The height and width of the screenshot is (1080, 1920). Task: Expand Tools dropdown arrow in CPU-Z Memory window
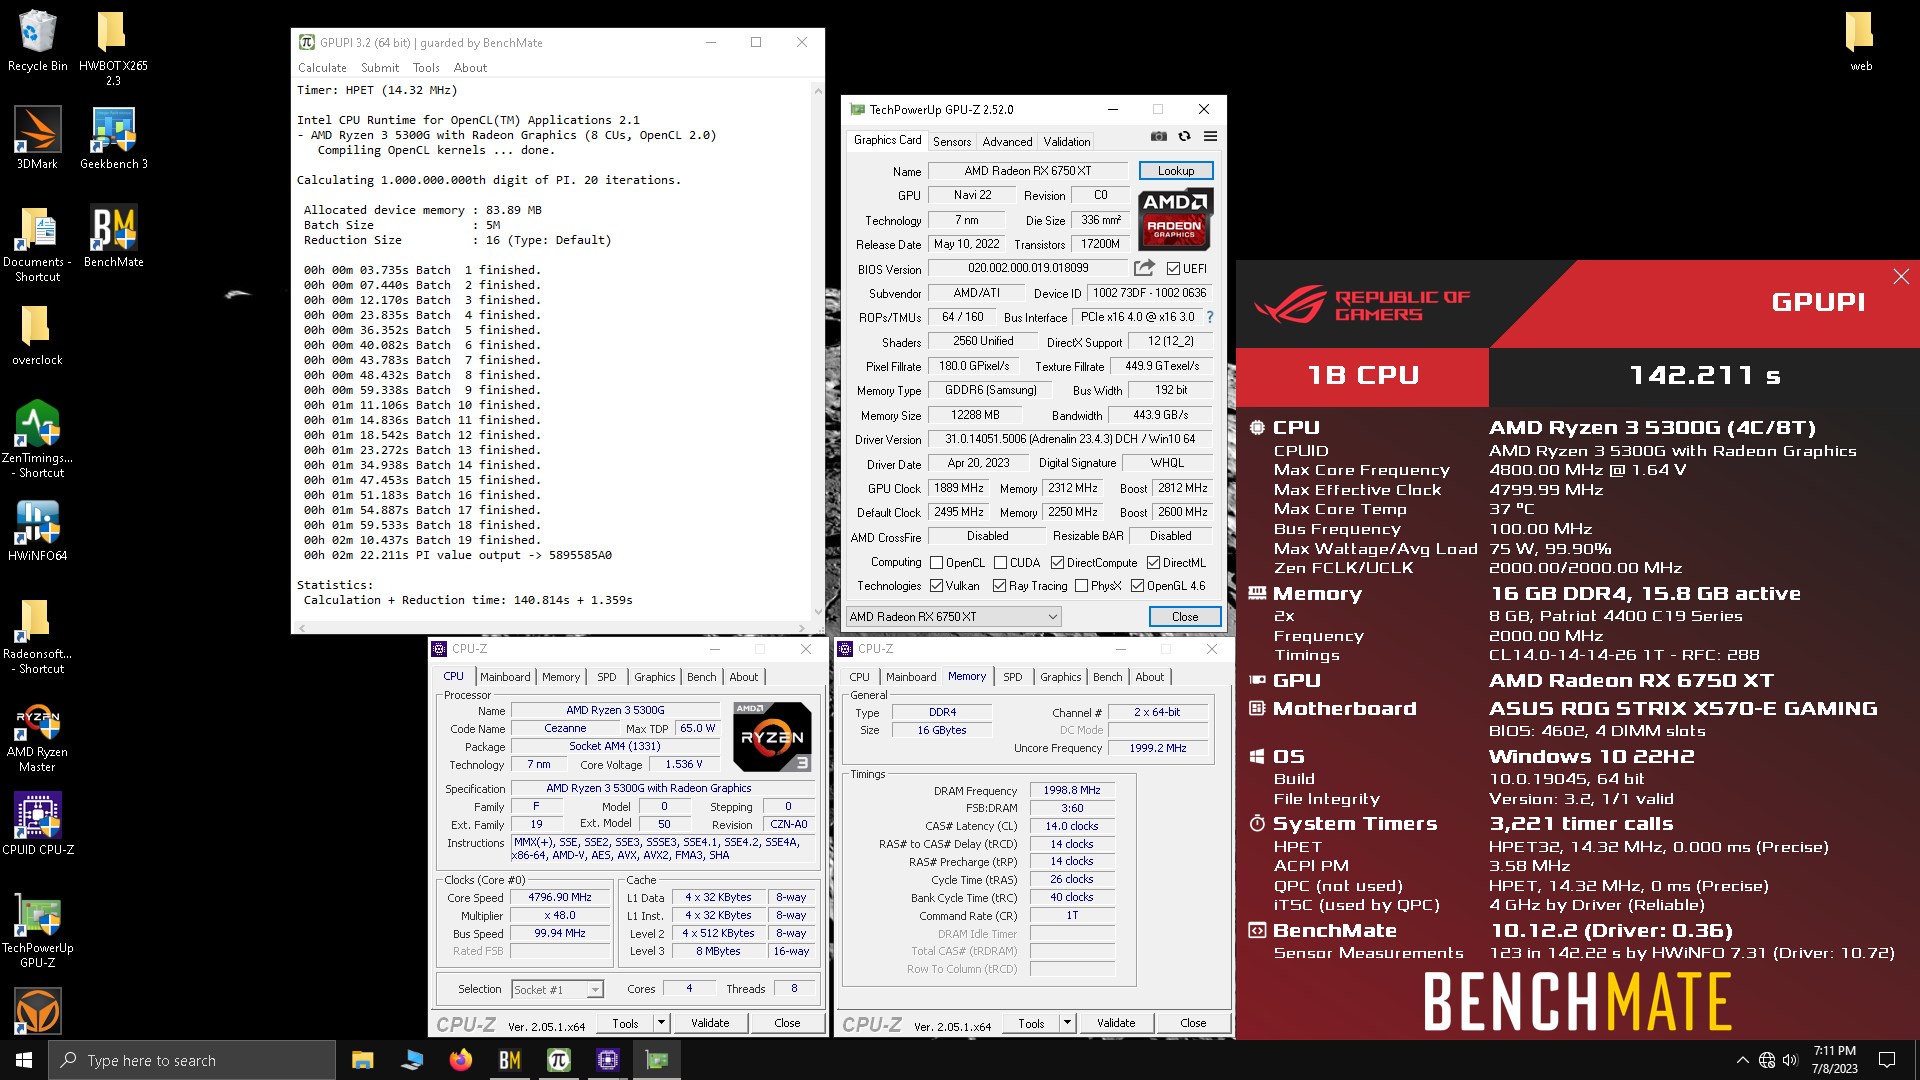coord(1067,1023)
